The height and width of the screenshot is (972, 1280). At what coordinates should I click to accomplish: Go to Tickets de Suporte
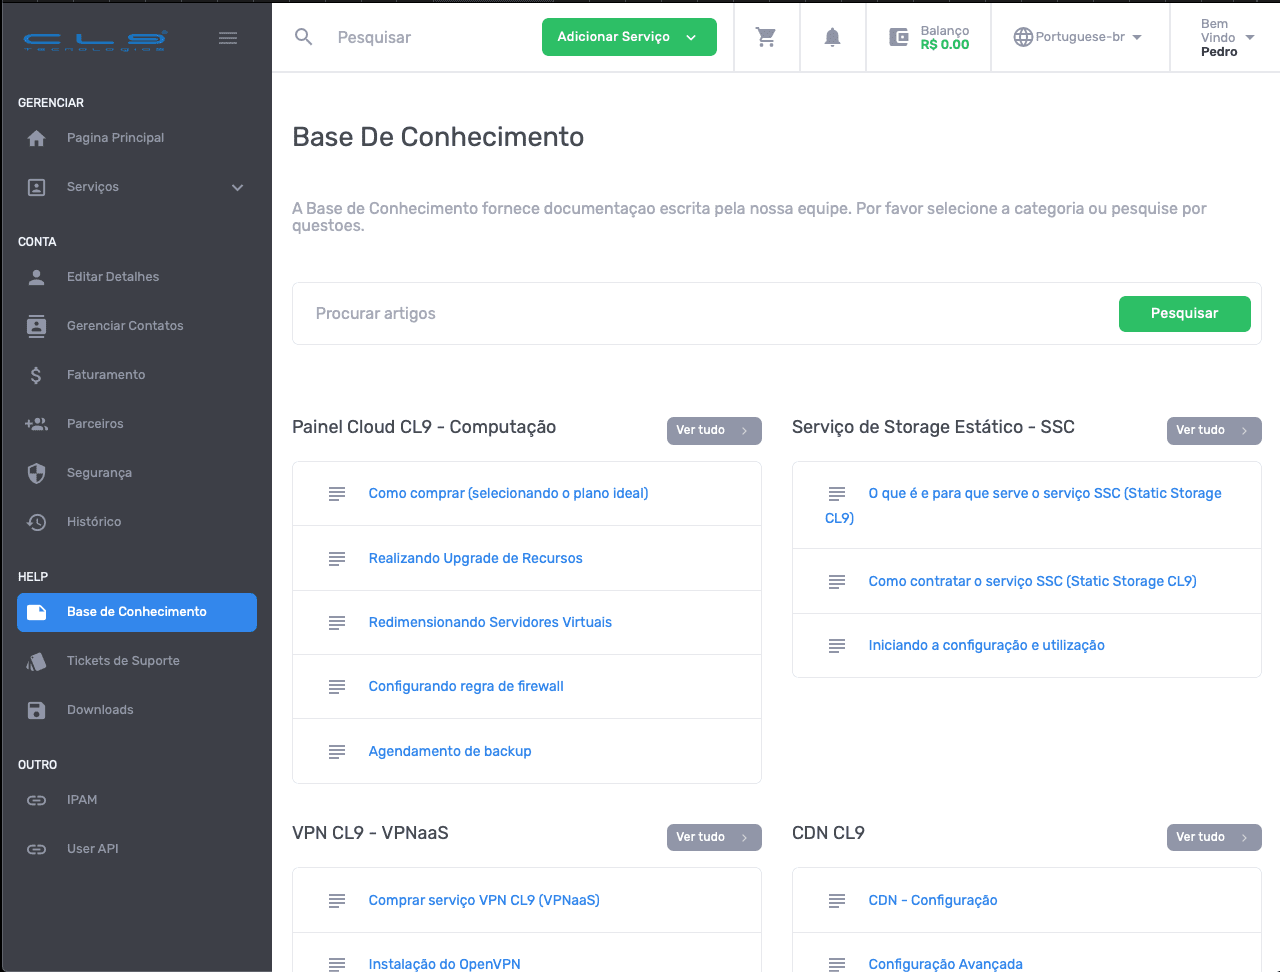(x=123, y=661)
